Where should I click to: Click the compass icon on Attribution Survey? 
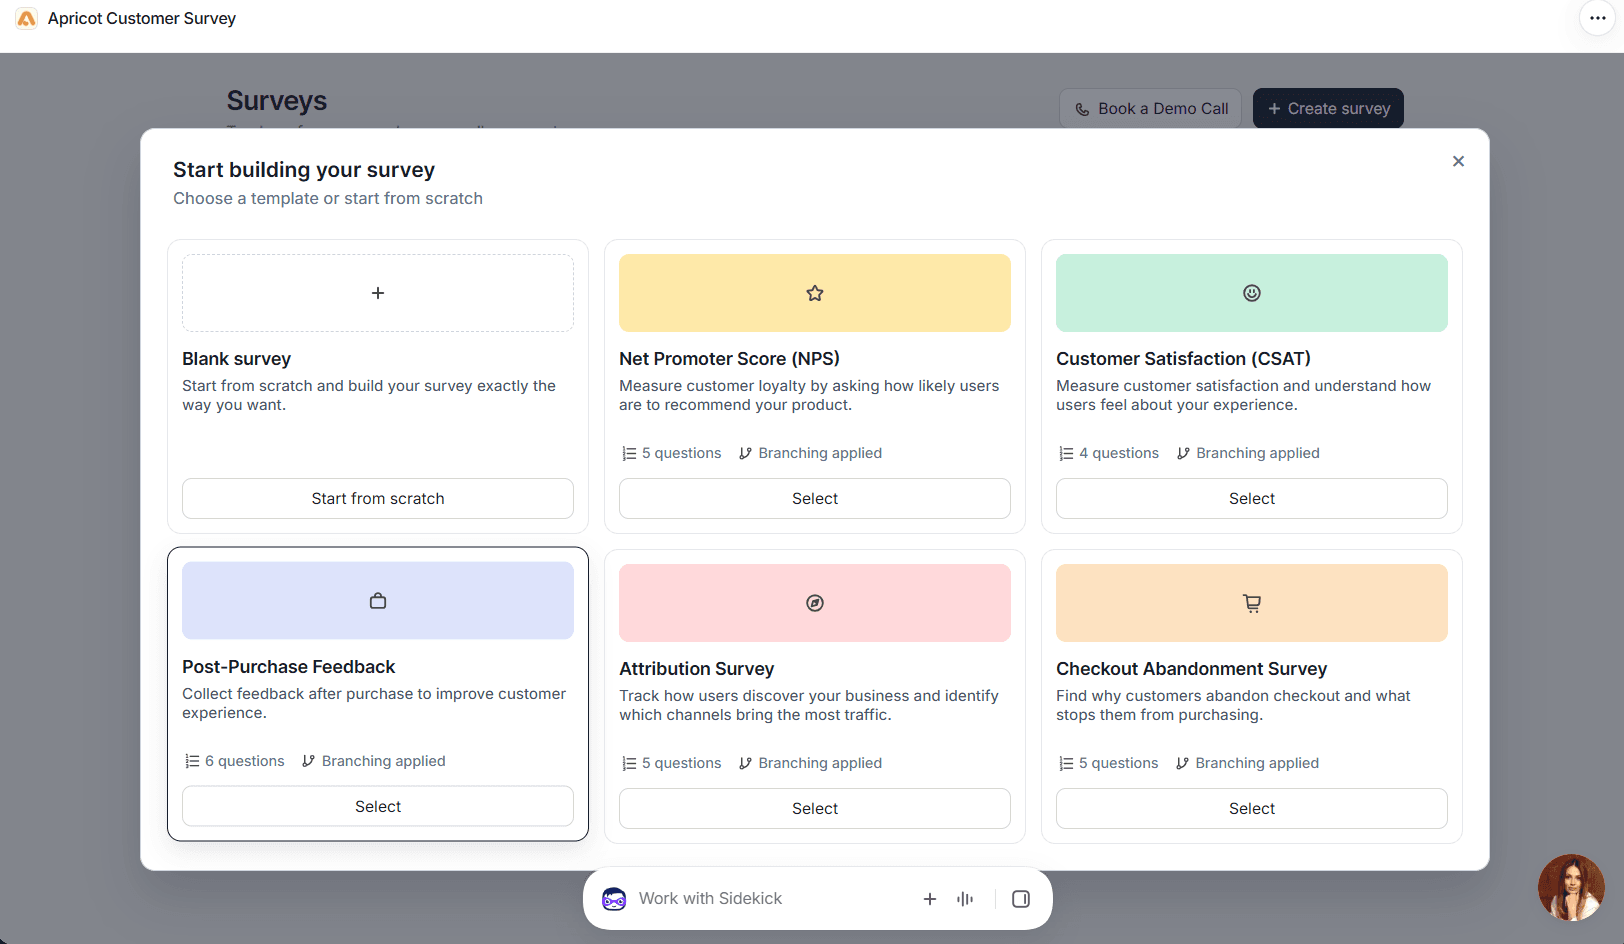coord(815,603)
